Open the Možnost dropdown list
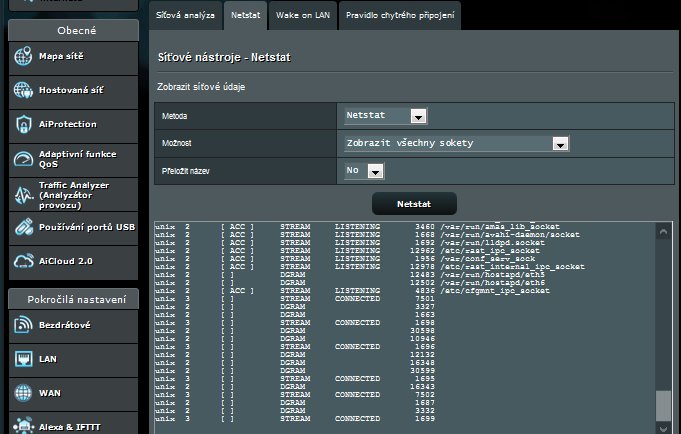681x434 pixels. (x=455, y=144)
